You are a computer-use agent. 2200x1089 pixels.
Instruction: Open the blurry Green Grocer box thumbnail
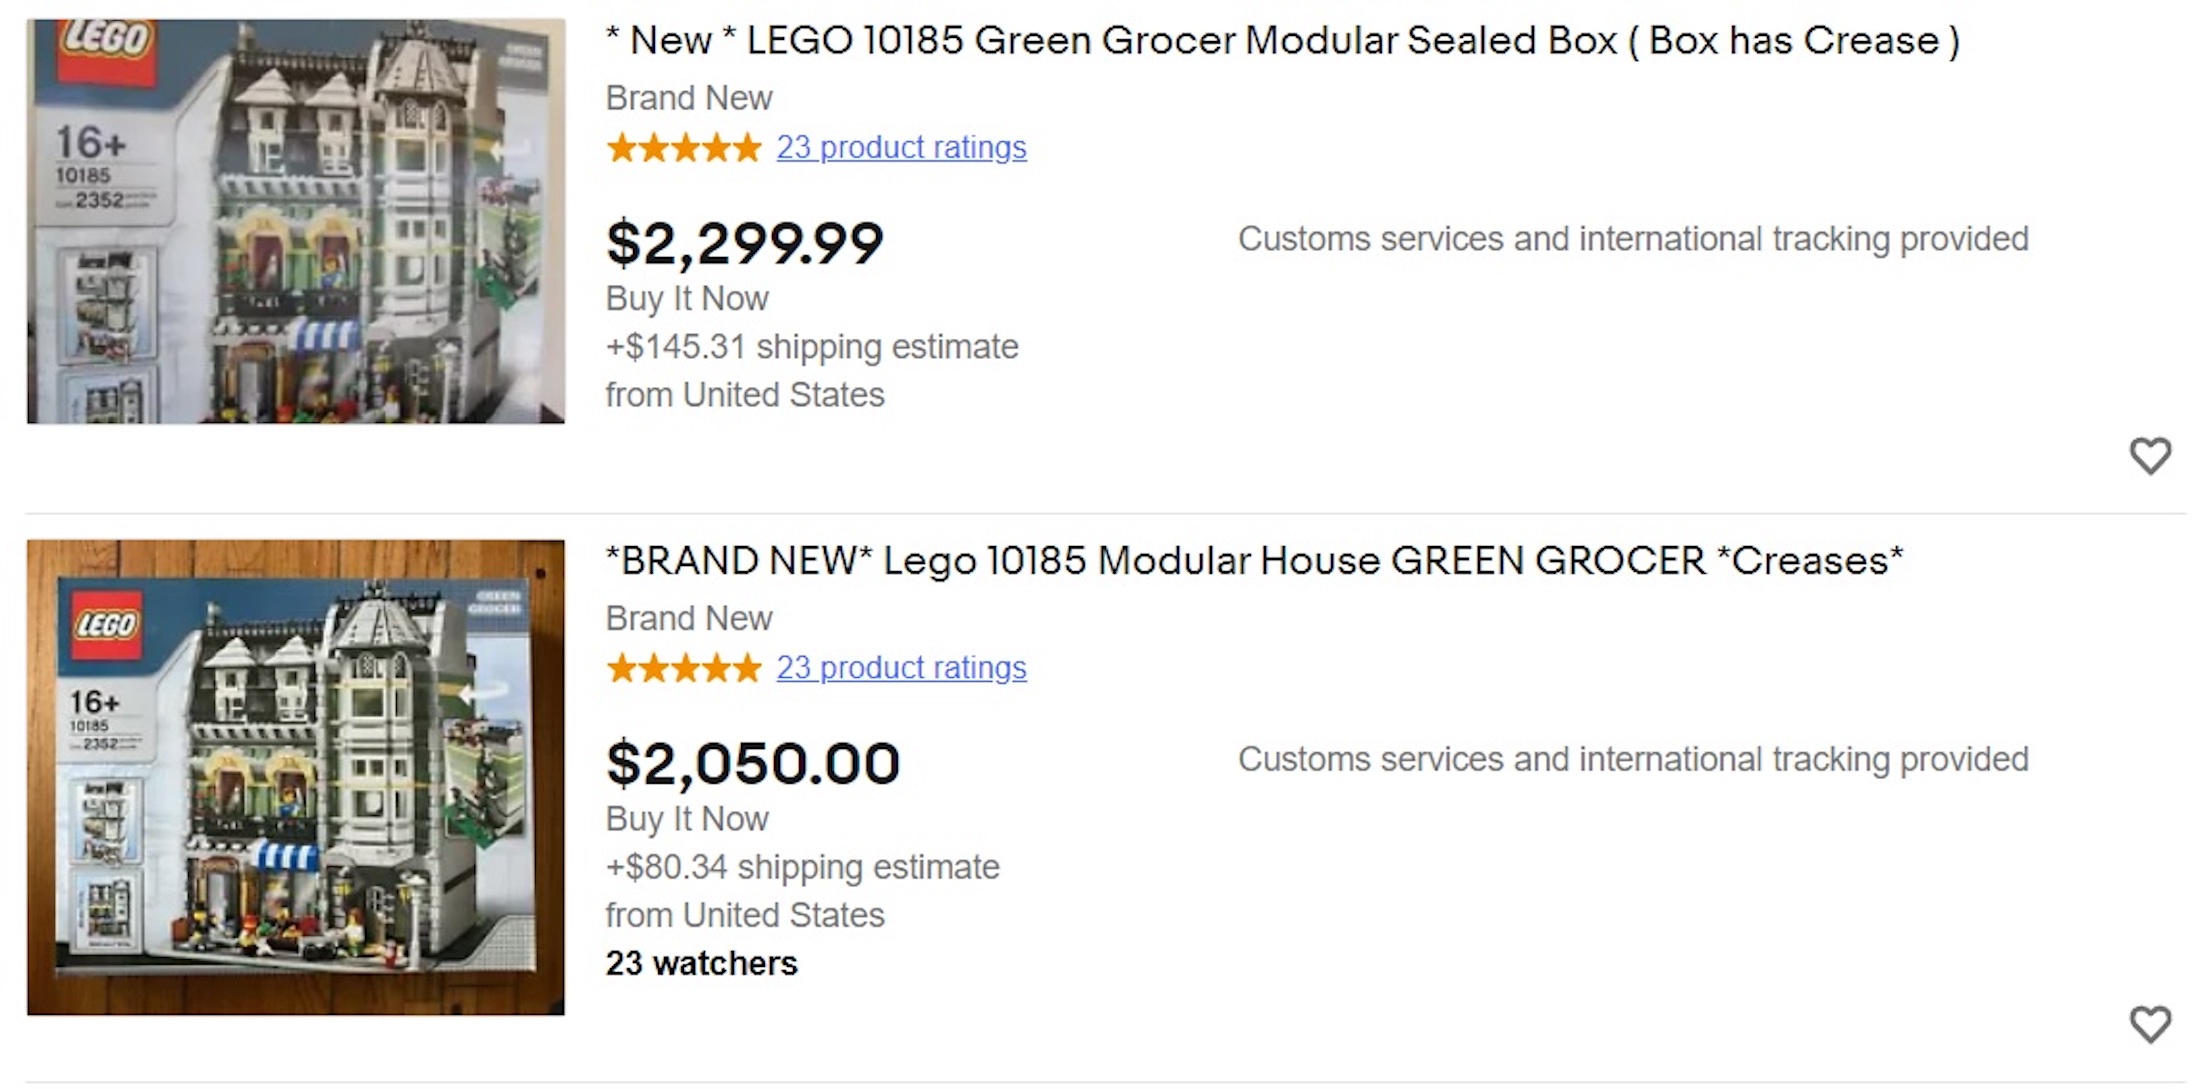[296, 221]
